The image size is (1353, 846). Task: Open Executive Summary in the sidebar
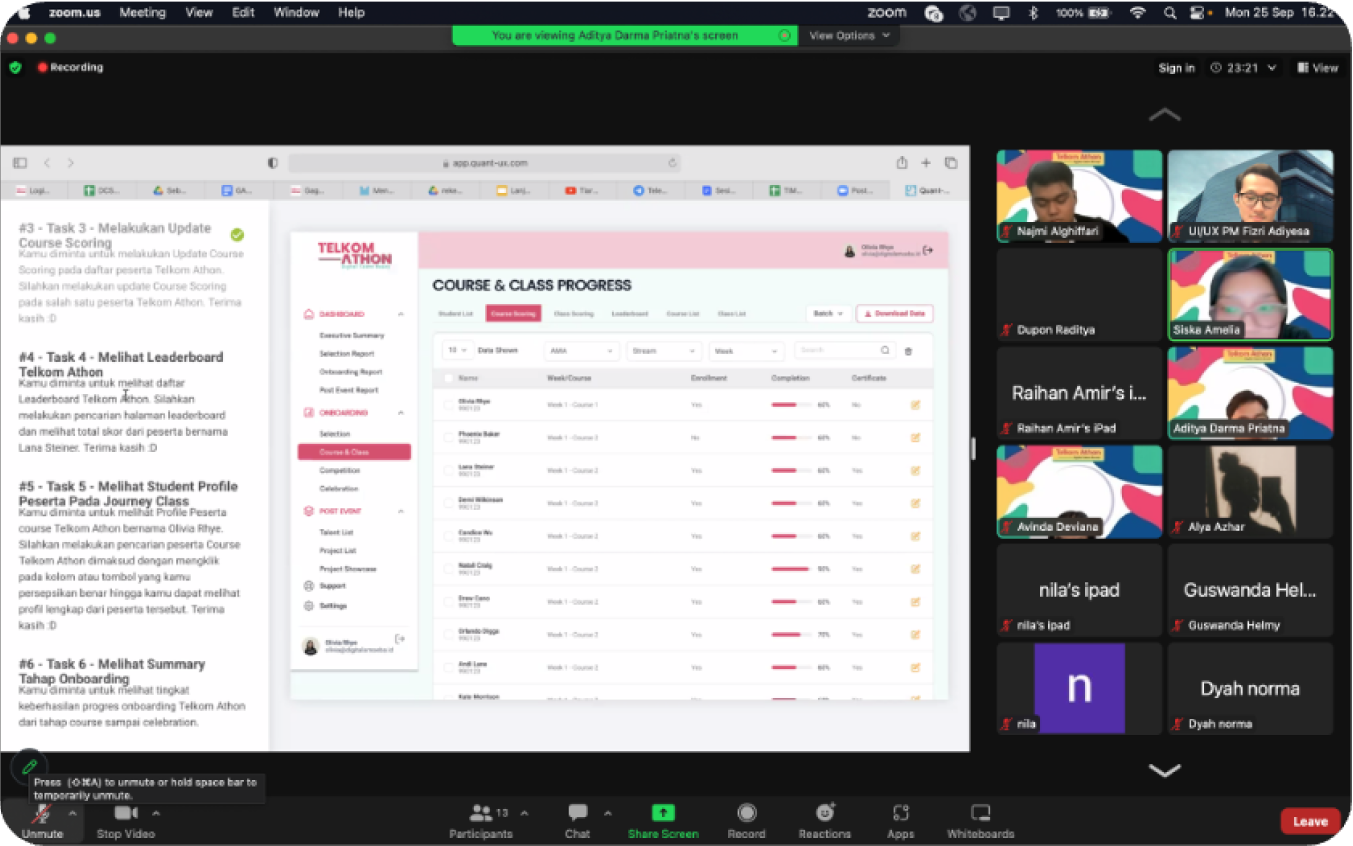coord(352,336)
